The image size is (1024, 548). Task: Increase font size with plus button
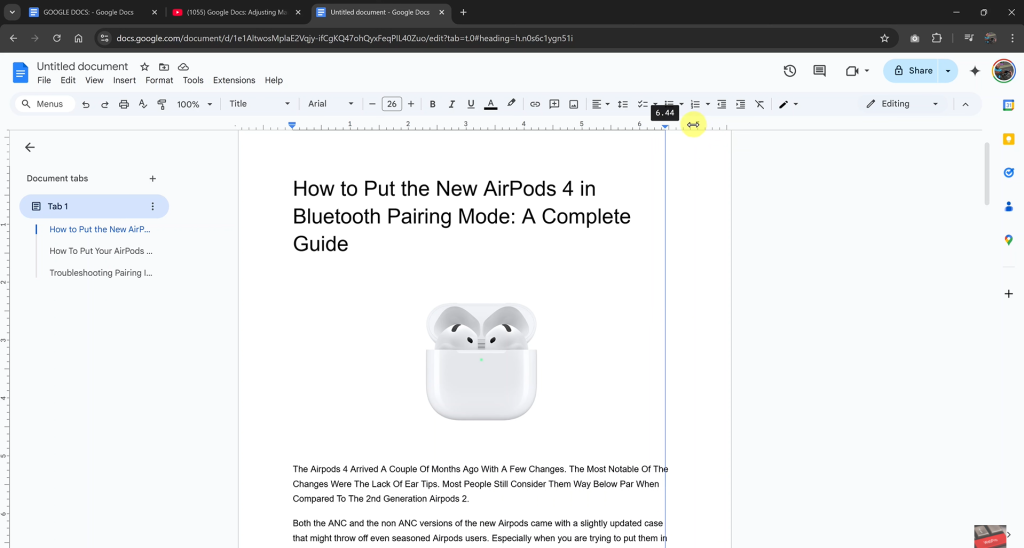tap(411, 104)
